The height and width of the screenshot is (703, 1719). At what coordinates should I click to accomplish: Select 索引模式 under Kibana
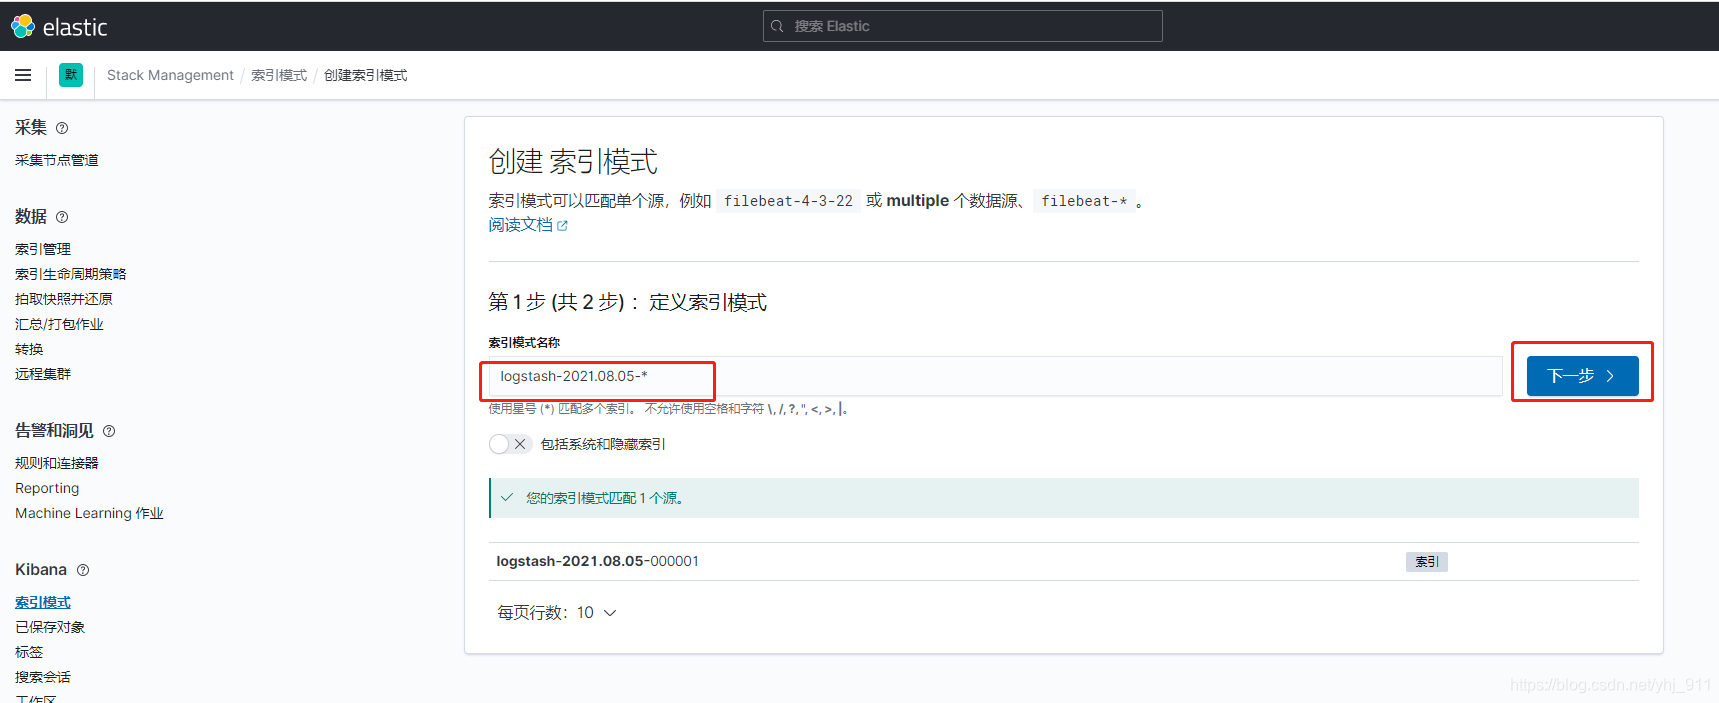[x=43, y=602]
